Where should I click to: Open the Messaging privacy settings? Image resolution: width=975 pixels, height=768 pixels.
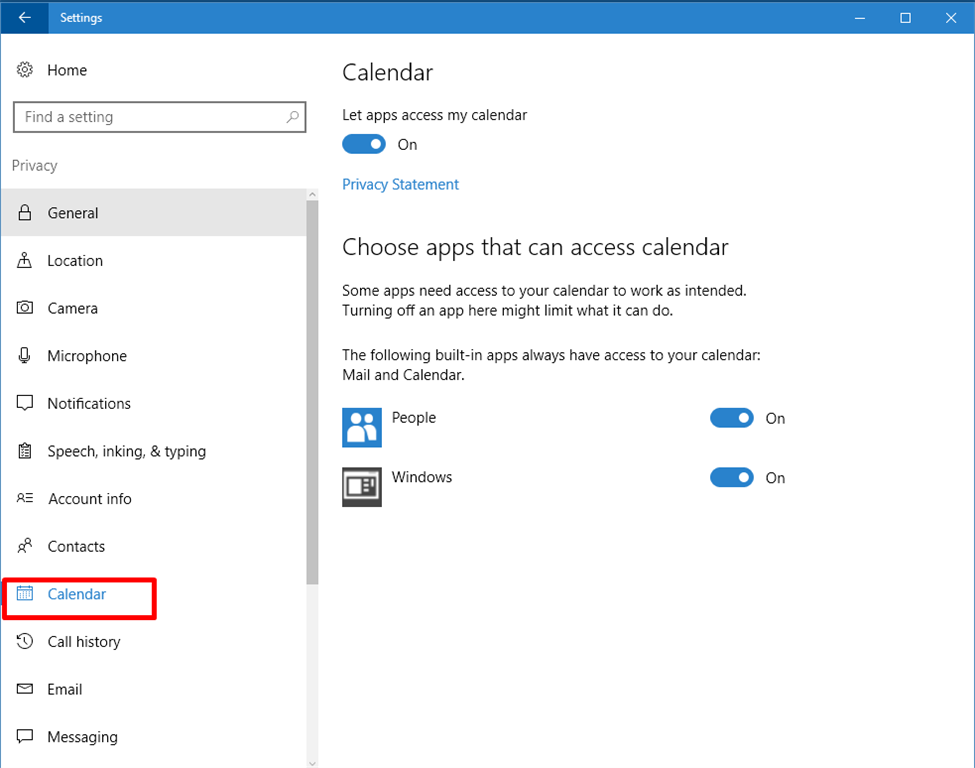82,737
